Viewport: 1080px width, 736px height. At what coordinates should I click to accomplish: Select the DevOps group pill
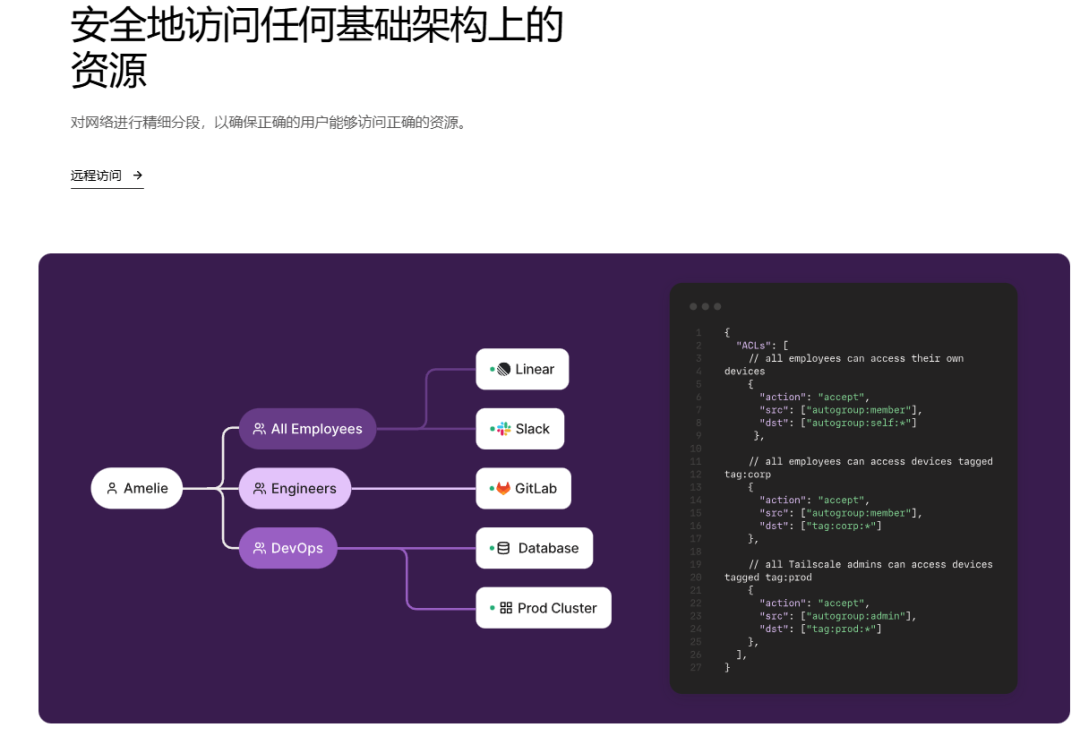click(288, 548)
